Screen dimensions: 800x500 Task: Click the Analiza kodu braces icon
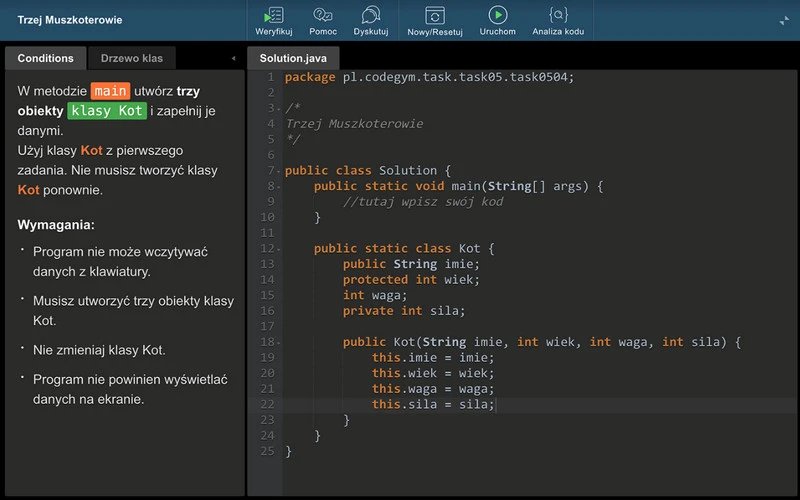pos(558,15)
